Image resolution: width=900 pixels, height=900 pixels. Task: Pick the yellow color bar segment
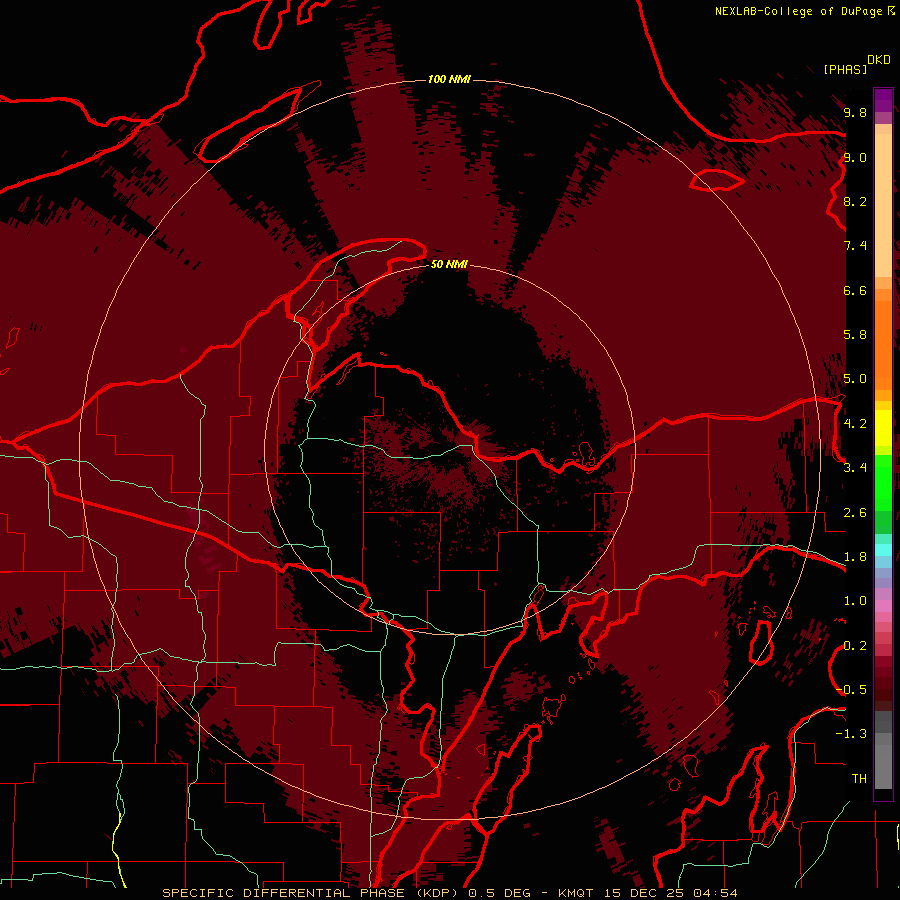(883, 428)
